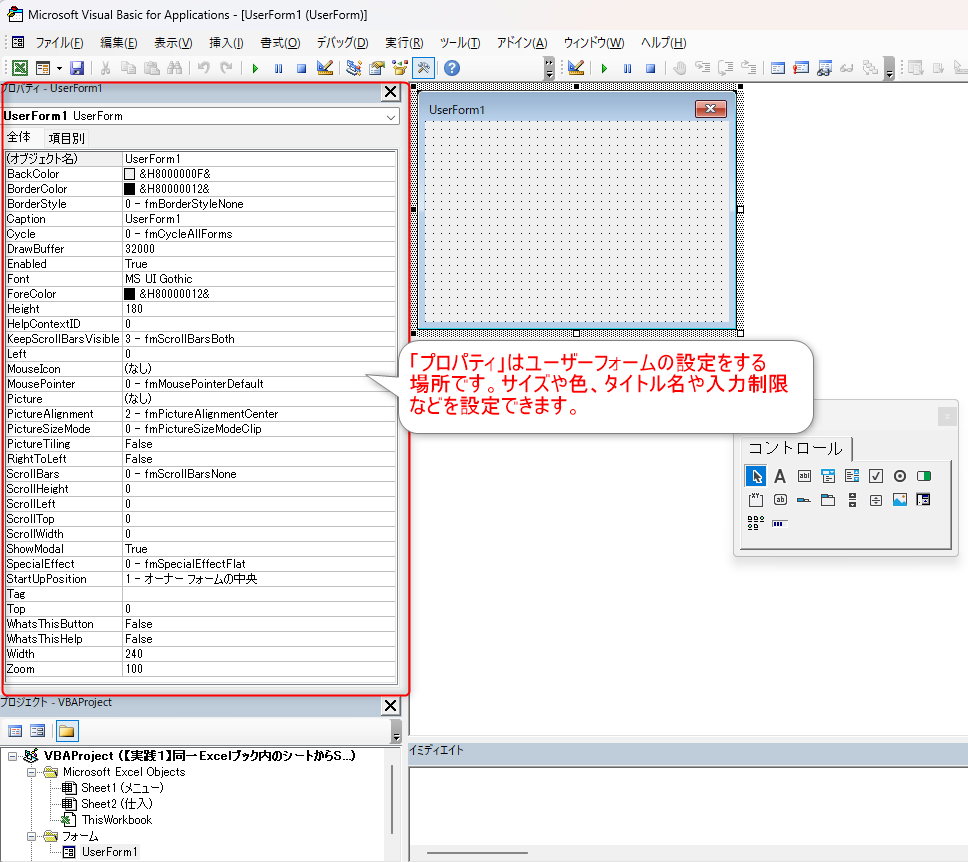The image size is (968, 862).
Task: Collapse the フォーム folder node
Action: (x=31, y=836)
